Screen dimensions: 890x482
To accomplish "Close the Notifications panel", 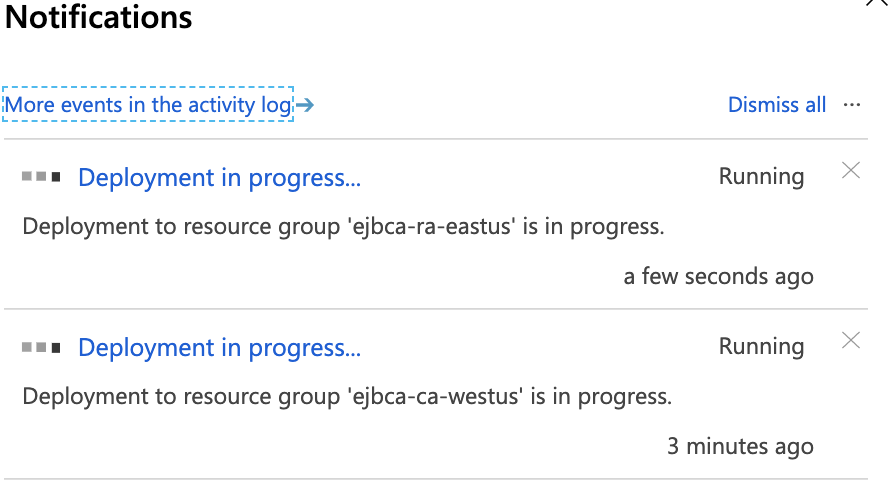I will (879, 4).
